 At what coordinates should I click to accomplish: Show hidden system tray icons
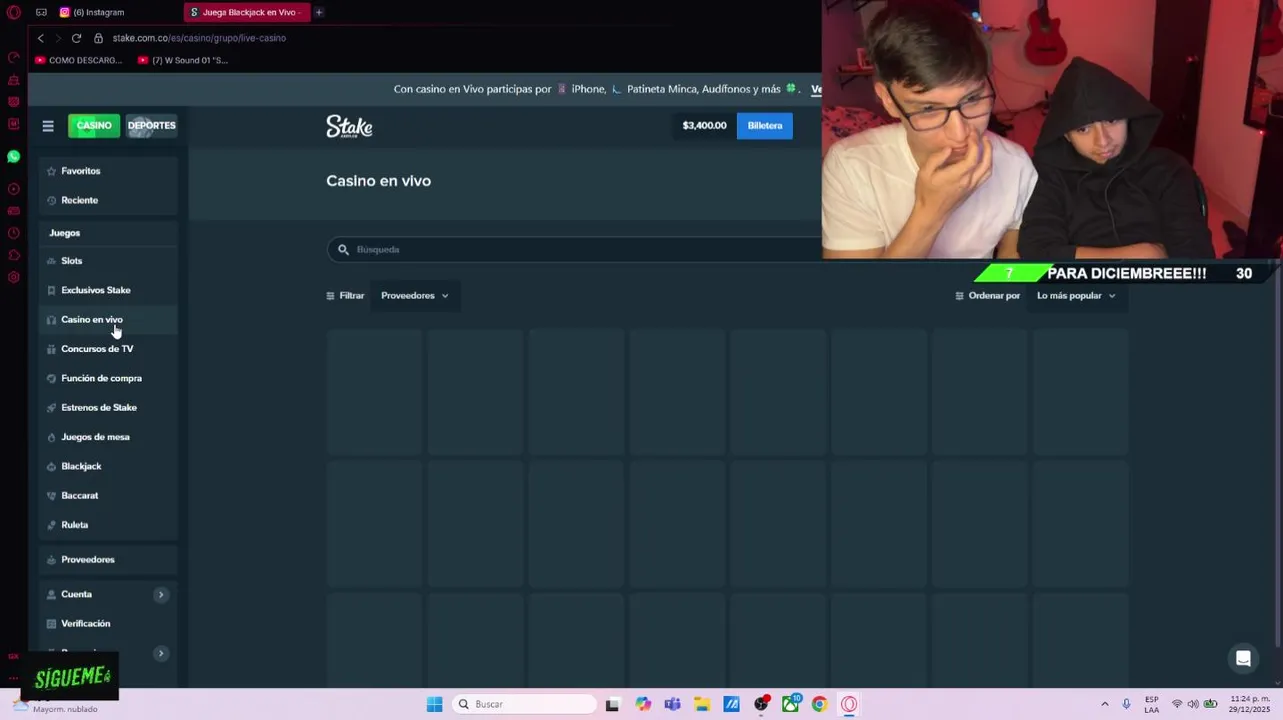tap(1105, 704)
